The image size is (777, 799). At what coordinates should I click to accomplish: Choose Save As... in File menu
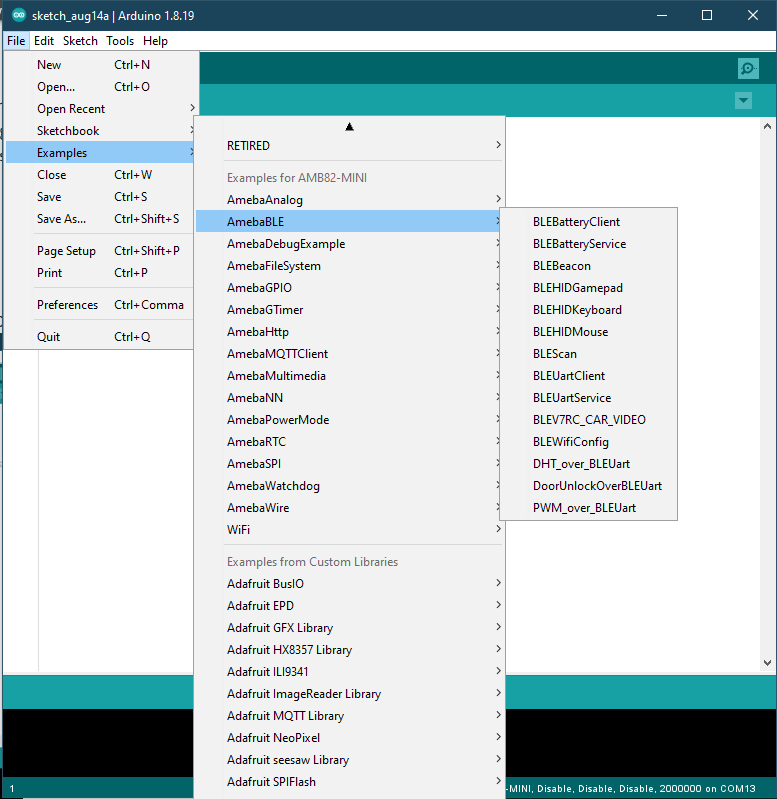61,219
